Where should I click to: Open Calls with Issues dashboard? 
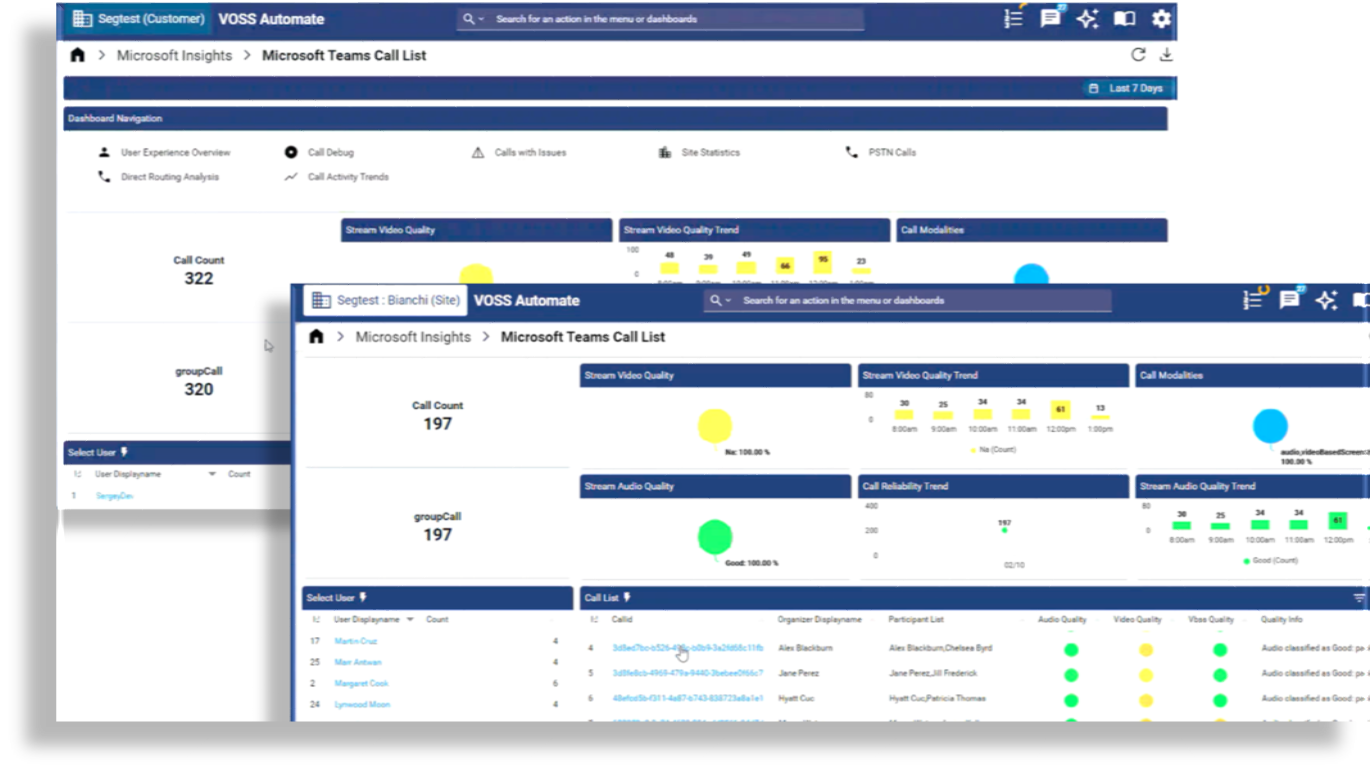click(x=530, y=153)
